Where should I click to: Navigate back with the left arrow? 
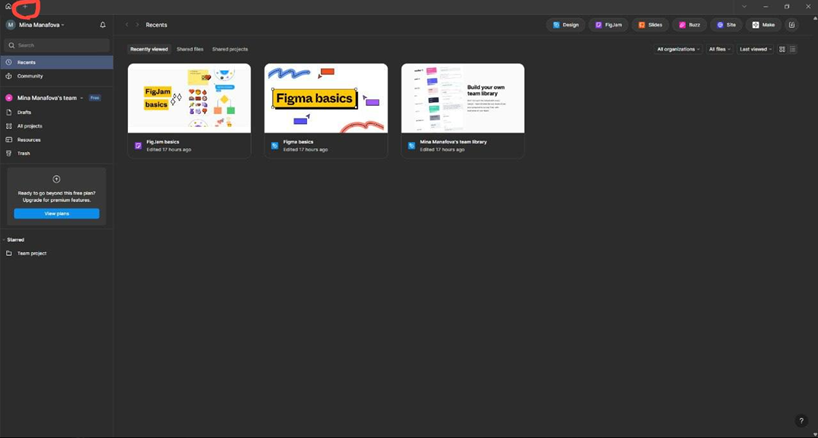[x=127, y=25]
